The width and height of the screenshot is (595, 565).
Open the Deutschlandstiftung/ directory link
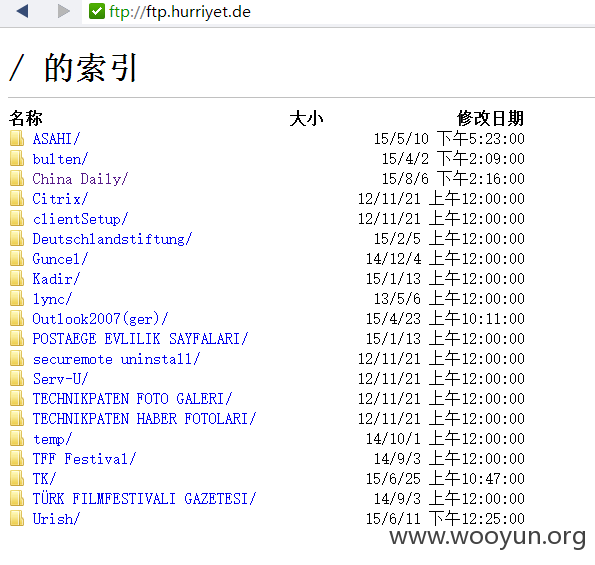[x=112, y=239]
